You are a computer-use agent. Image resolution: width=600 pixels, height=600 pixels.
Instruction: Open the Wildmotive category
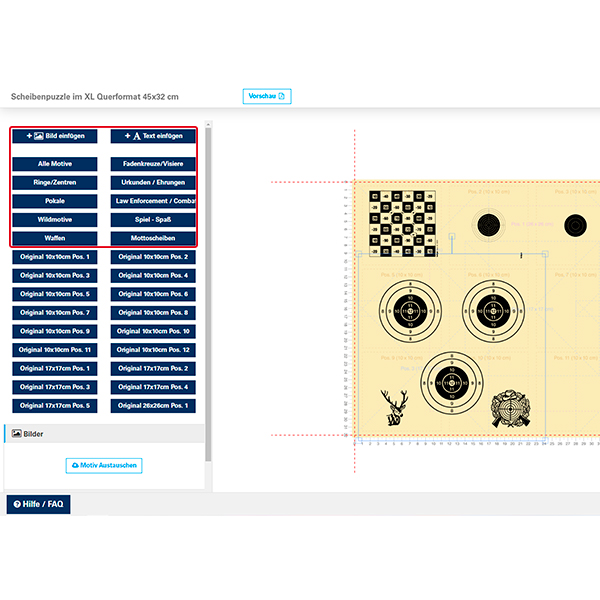[x=55, y=219]
